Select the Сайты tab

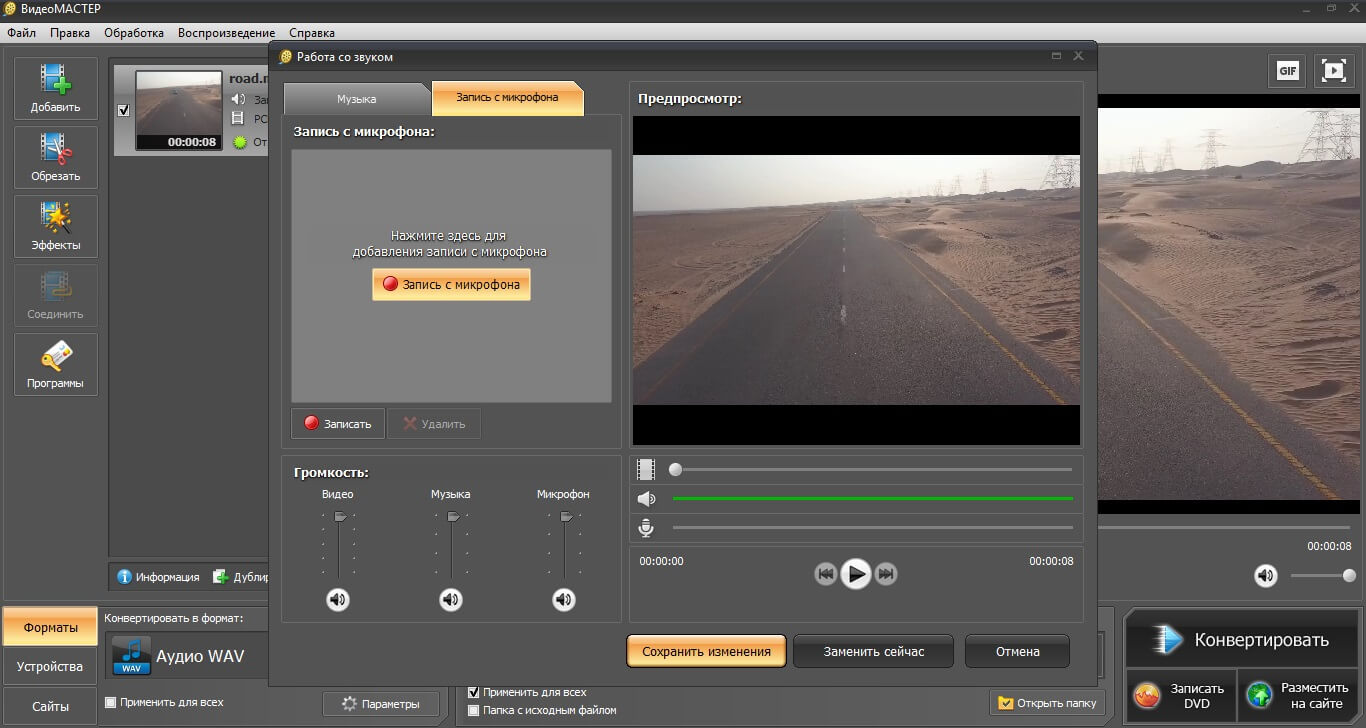coord(51,706)
